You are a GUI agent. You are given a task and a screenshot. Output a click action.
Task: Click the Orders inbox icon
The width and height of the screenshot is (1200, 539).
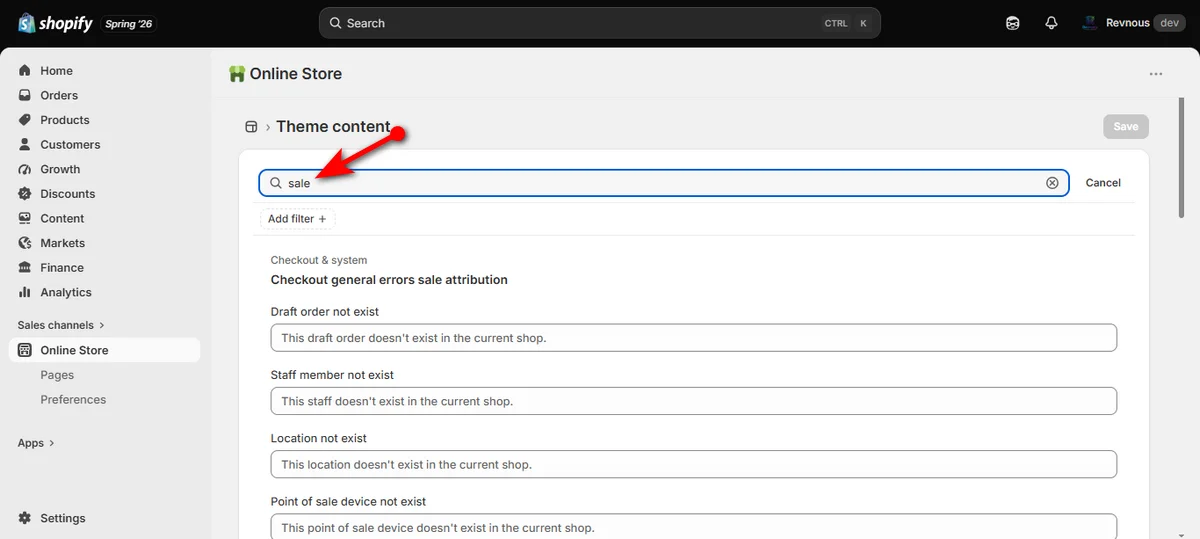(x=25, y=95)
